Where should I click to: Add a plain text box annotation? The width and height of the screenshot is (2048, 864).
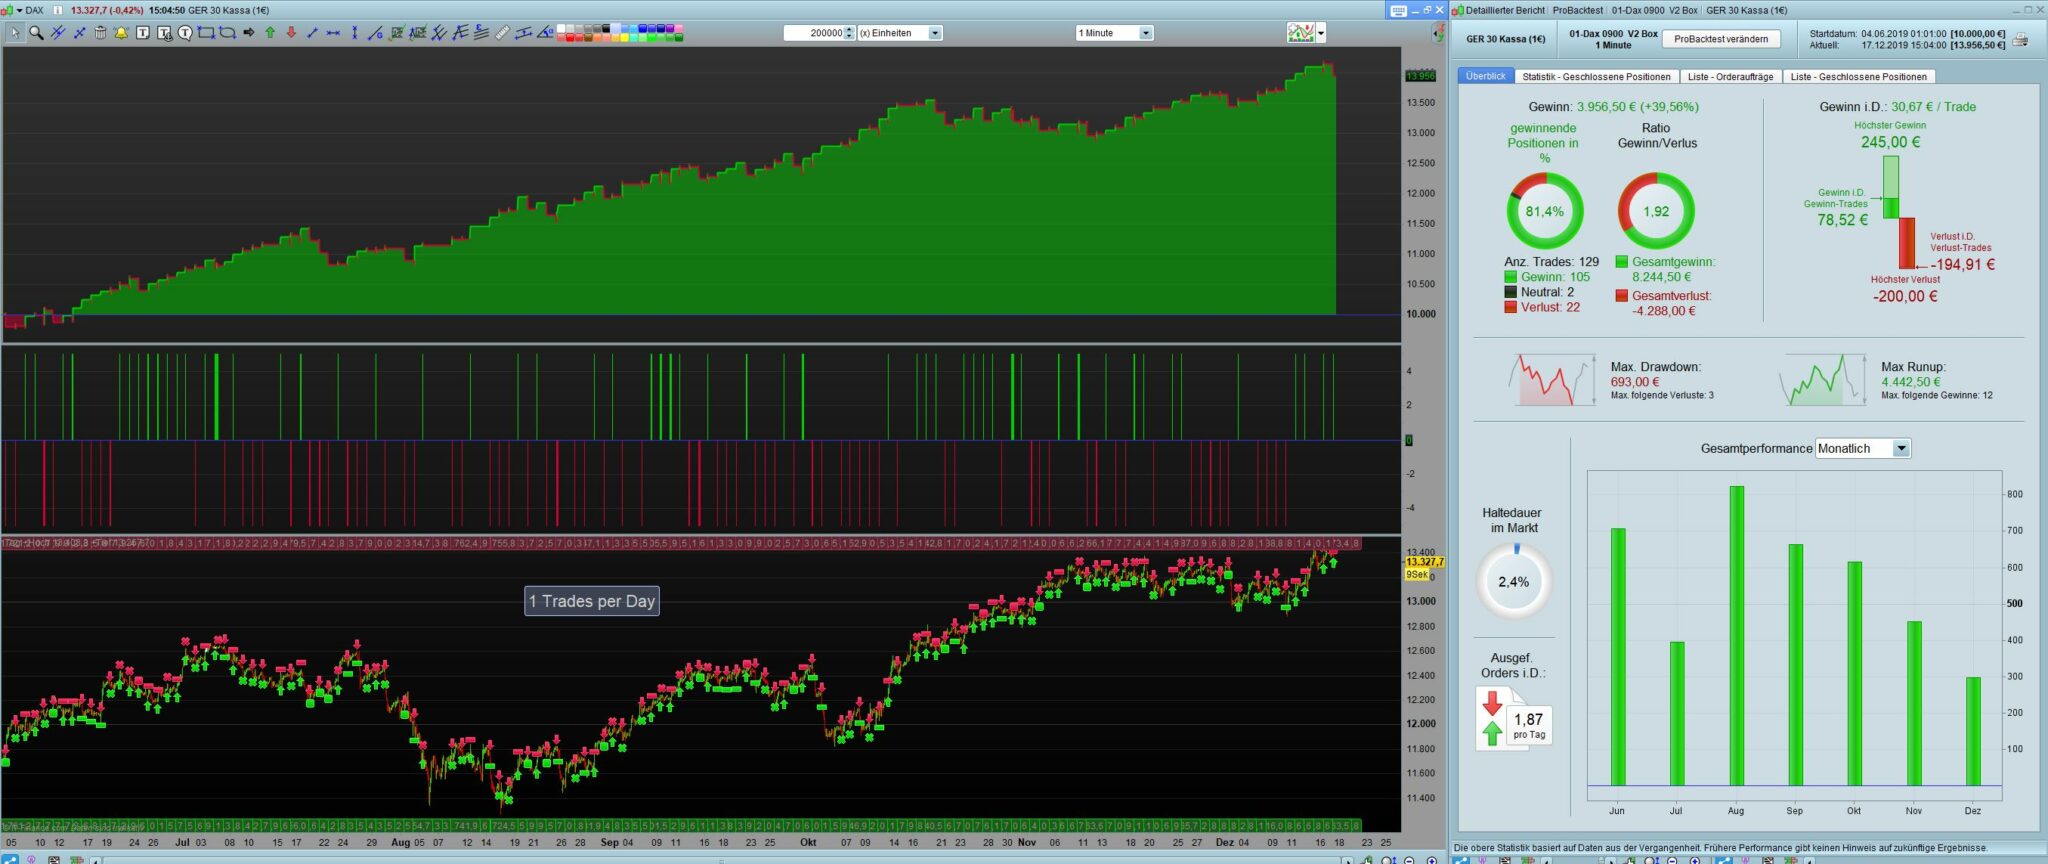coord(143,33)
